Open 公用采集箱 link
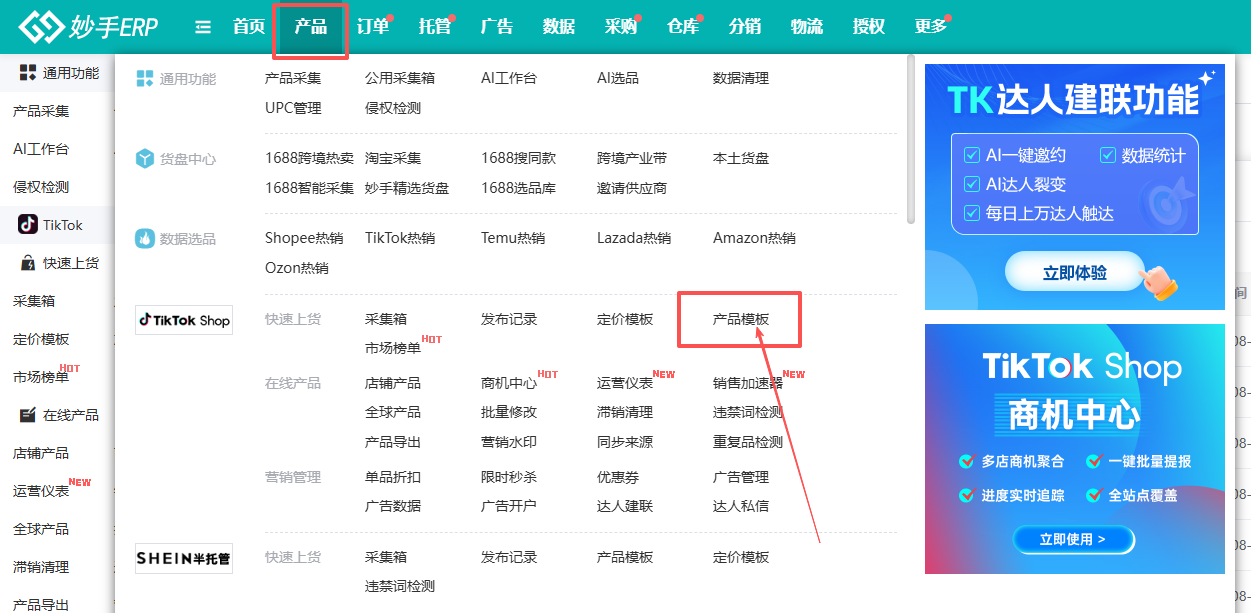The height and width of the screenshot is (613, 1251). pyautogui.click(x=400, y=78)
